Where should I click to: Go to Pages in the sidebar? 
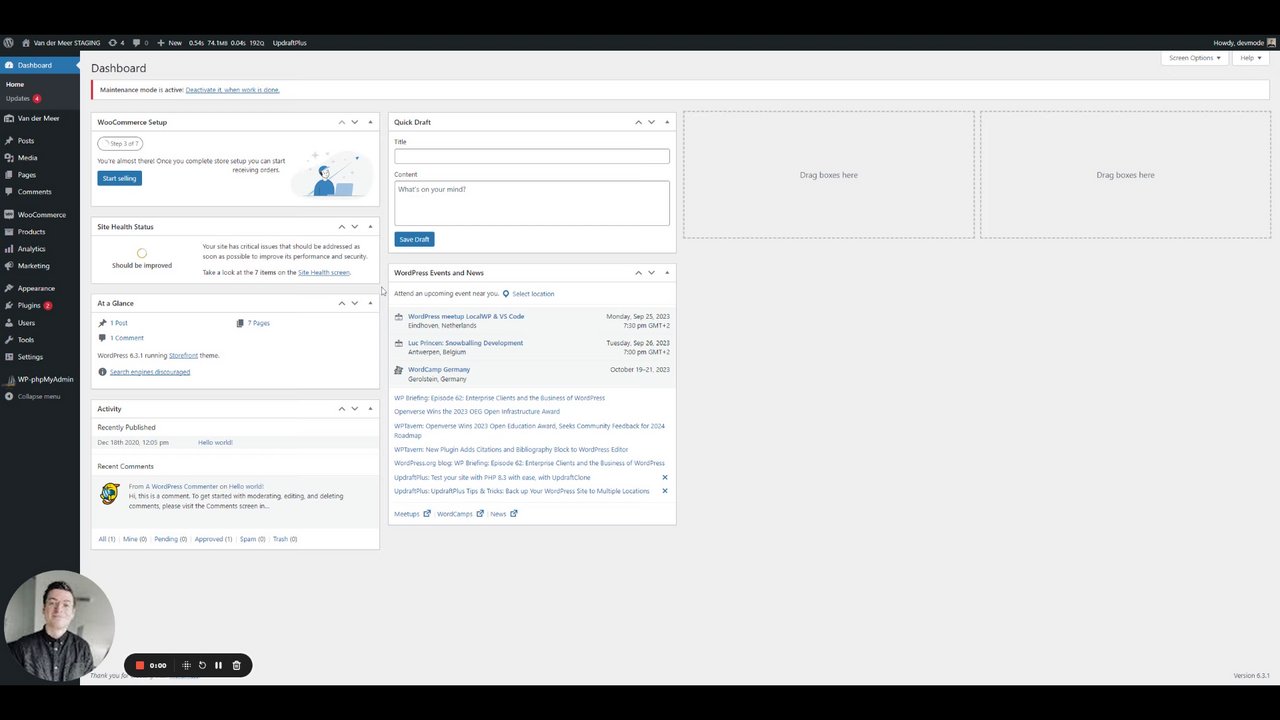26,175
